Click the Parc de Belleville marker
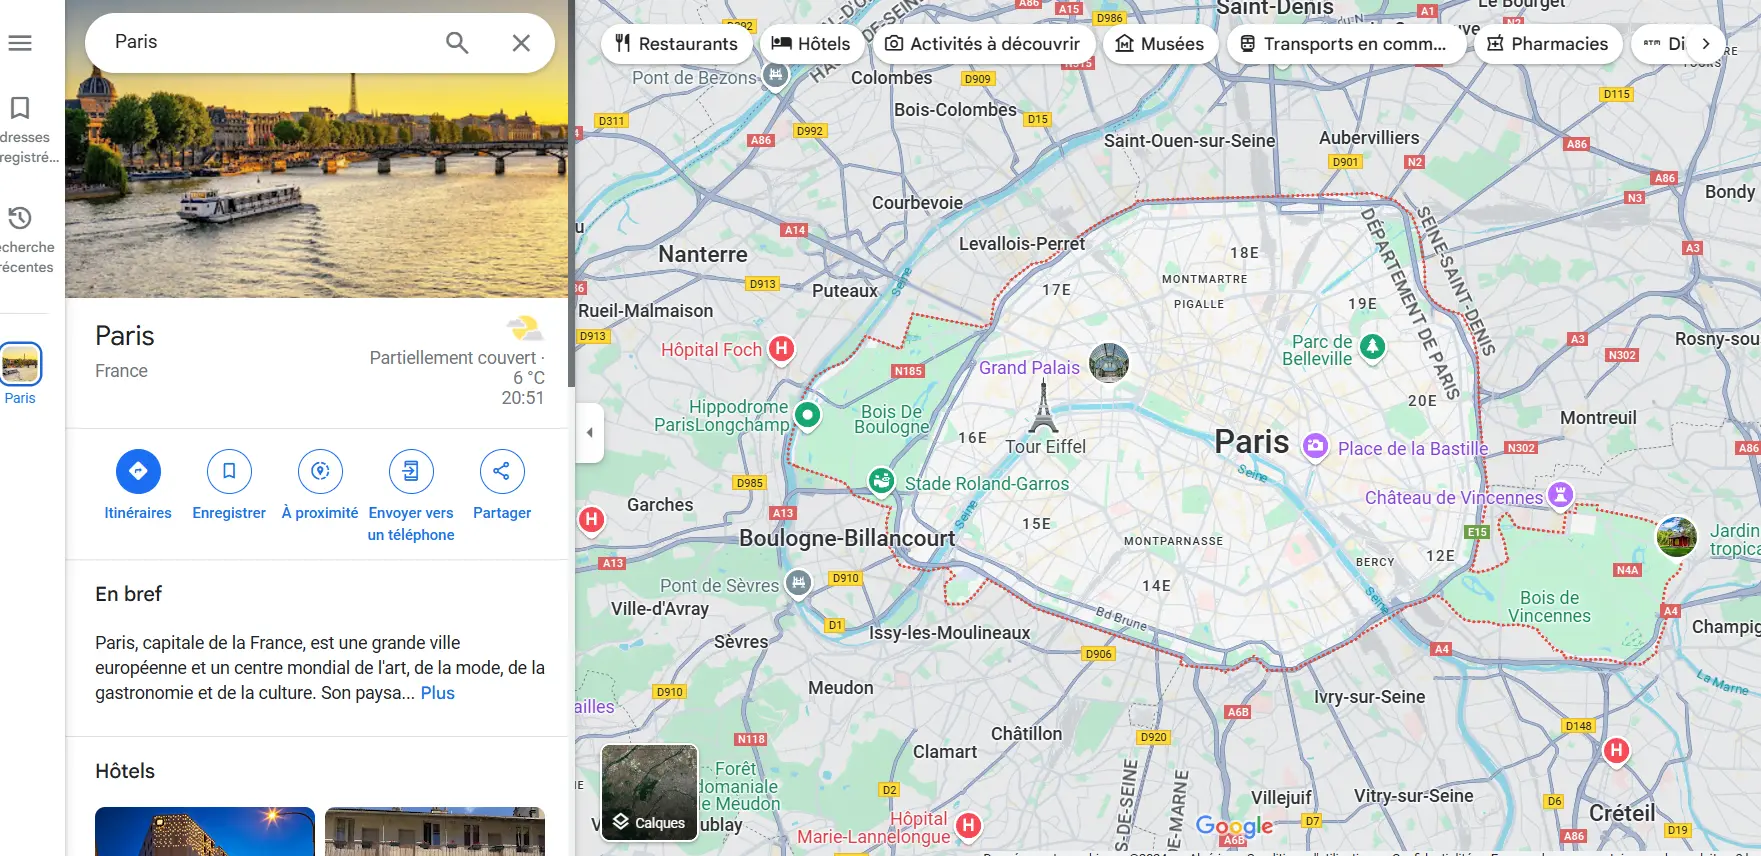Viewport: 1761px width, 856px height. (x=1373, y=347)
